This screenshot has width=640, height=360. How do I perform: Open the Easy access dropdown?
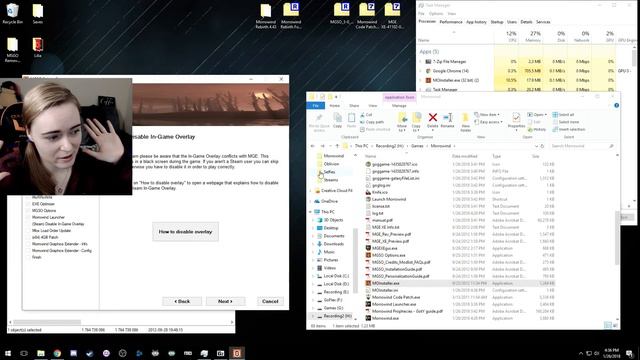pyautogui.click(x=488, y=122)
